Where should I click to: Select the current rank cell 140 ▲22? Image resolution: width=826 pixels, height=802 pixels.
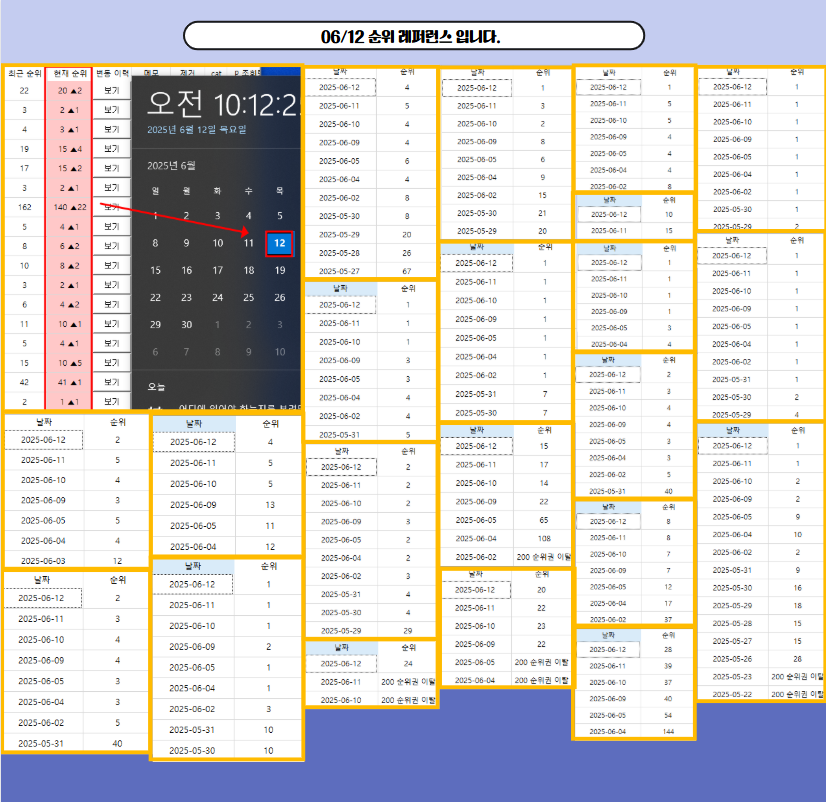tap(70, 208)
